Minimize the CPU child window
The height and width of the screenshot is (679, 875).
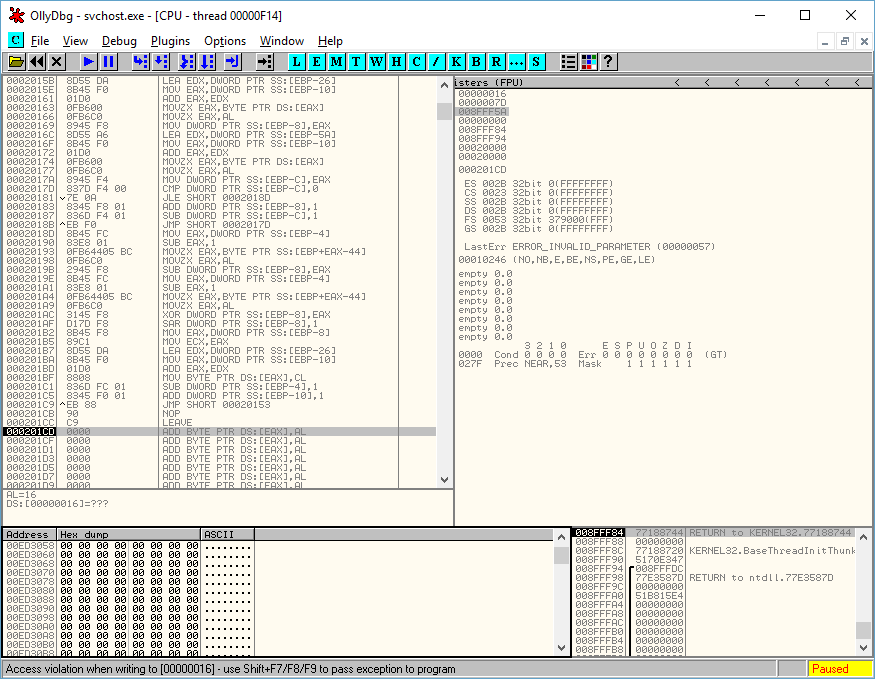tap(825, 41)
